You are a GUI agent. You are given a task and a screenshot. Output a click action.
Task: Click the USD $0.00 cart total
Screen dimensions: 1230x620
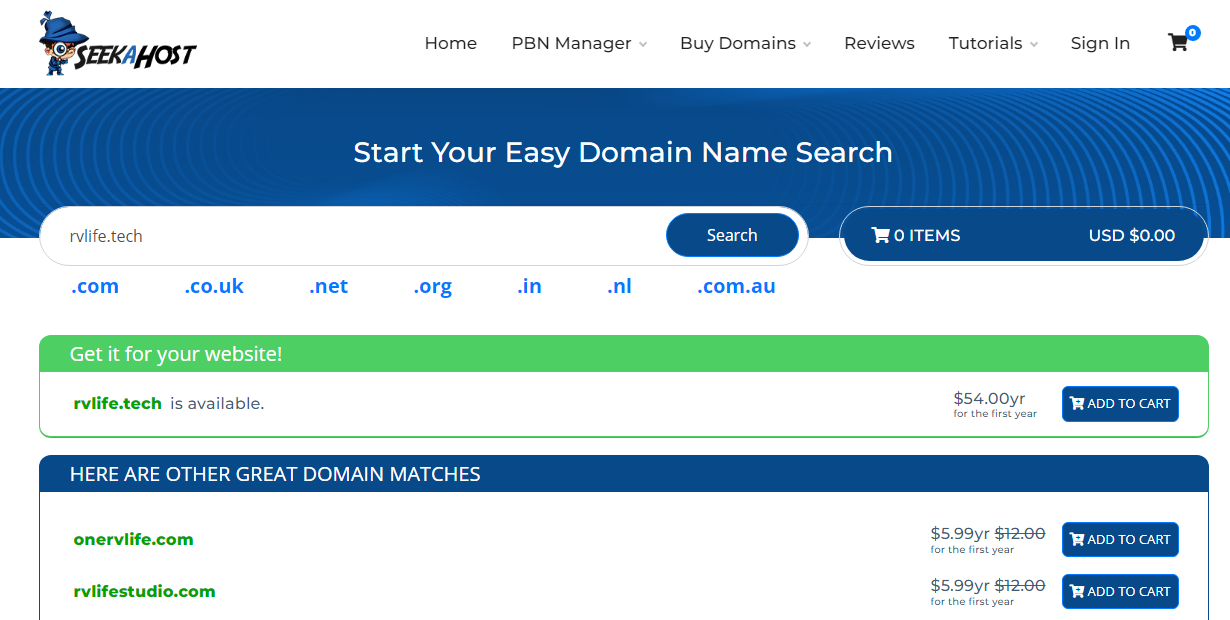pyautogui.click(x=1131, y=236)
